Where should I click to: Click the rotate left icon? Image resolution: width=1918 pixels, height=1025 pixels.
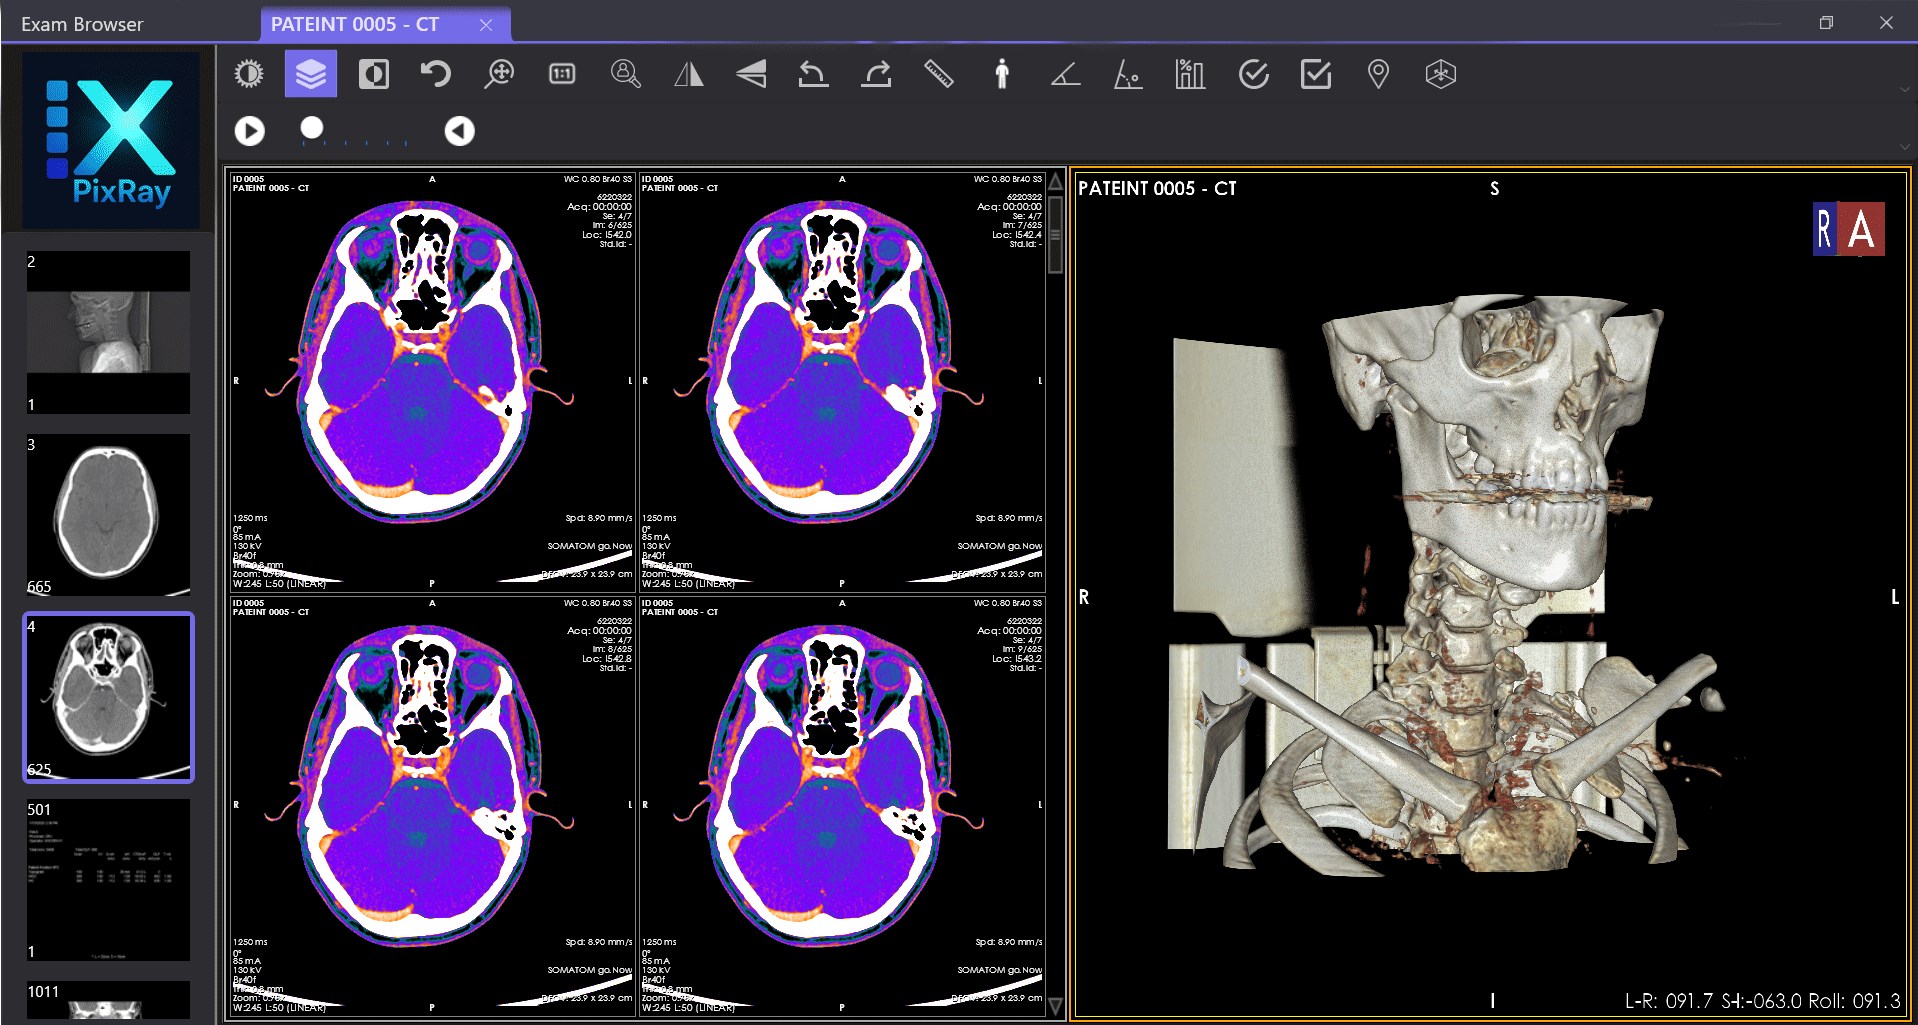813,73
